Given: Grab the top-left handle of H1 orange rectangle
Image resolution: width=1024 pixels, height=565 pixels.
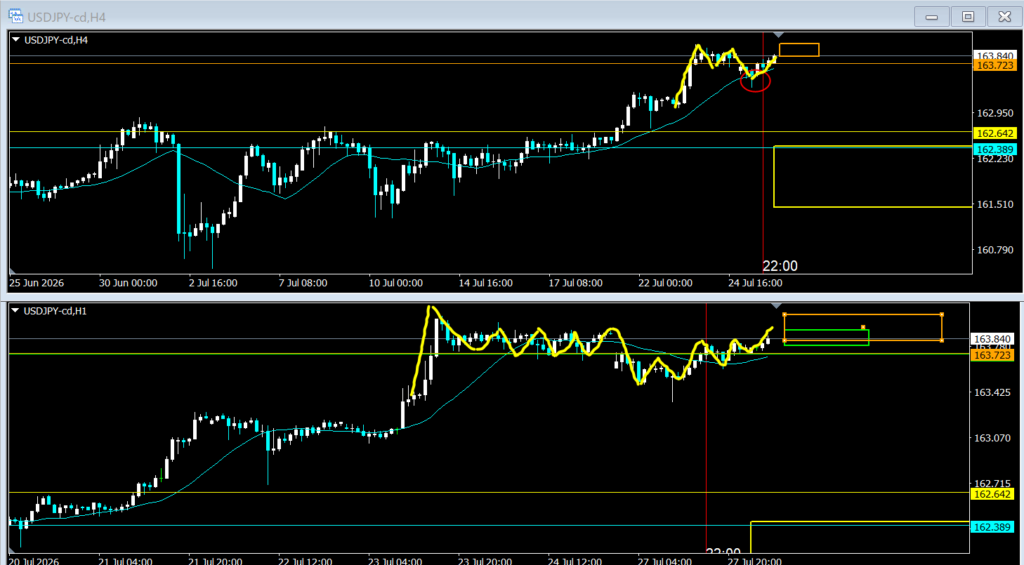Looking at the screenshot, I should click(x=784, y=314).
